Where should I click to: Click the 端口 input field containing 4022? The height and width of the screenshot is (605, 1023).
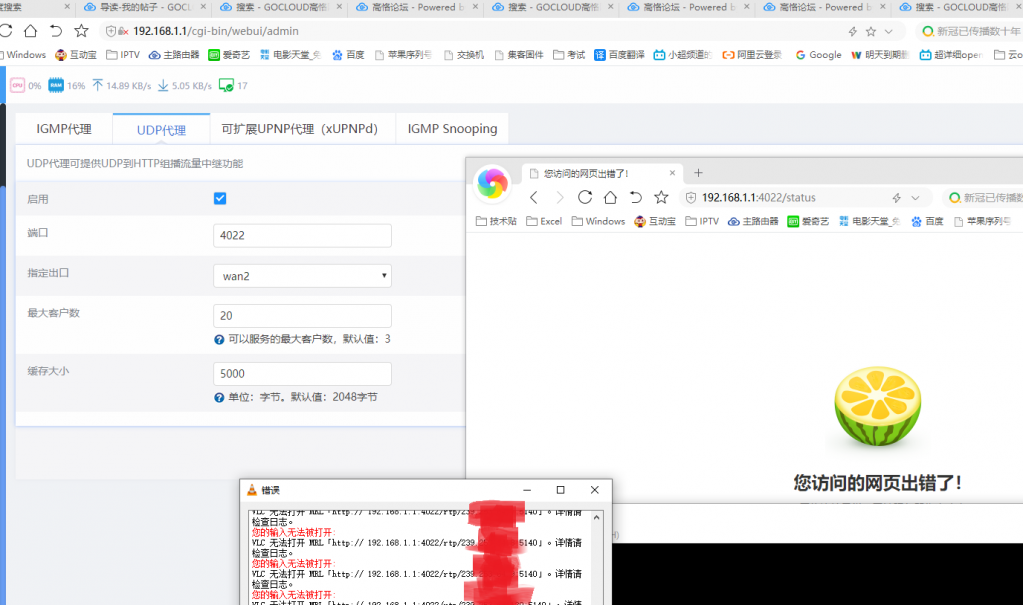pos(302,235)
